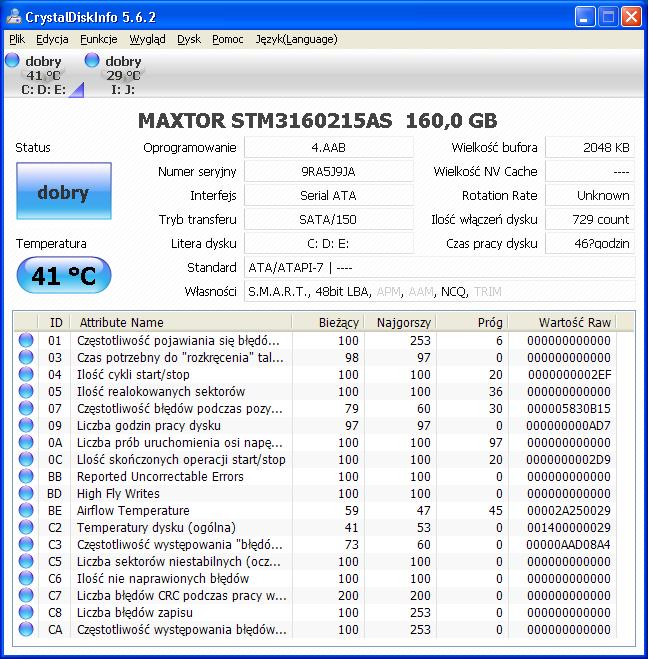Open the Wygląd menu
Image resolution: width=649 pixels, height=659 pixels.
coord(148,39)
